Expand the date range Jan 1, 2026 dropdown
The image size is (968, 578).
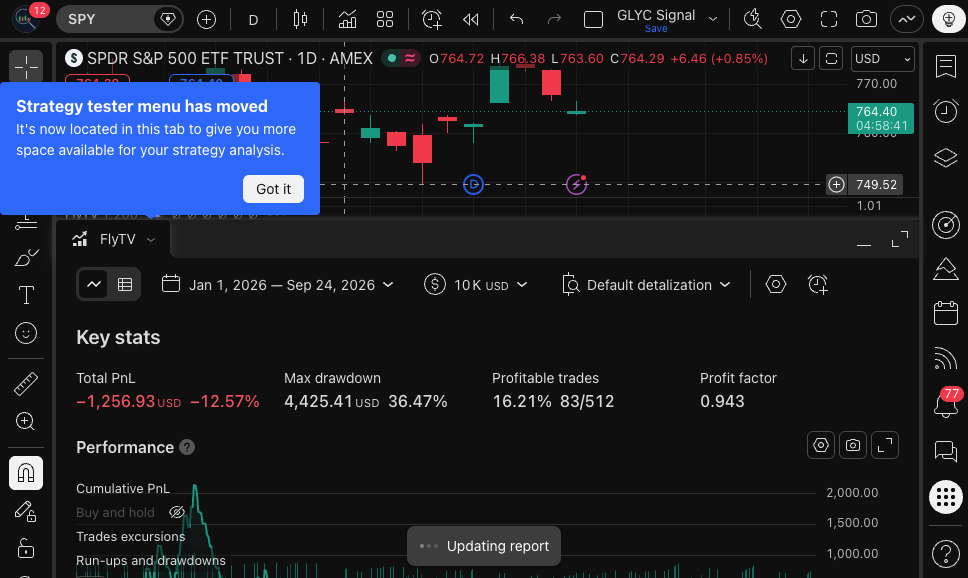(278, 285)
